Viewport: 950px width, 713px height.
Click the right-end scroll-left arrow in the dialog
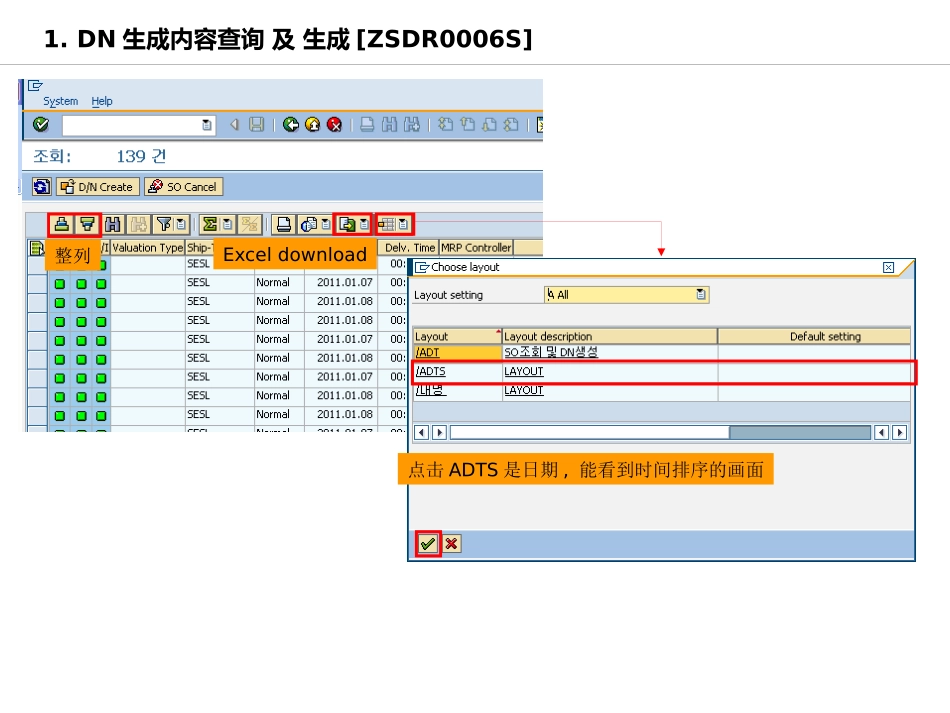click(x=882, y=433)
